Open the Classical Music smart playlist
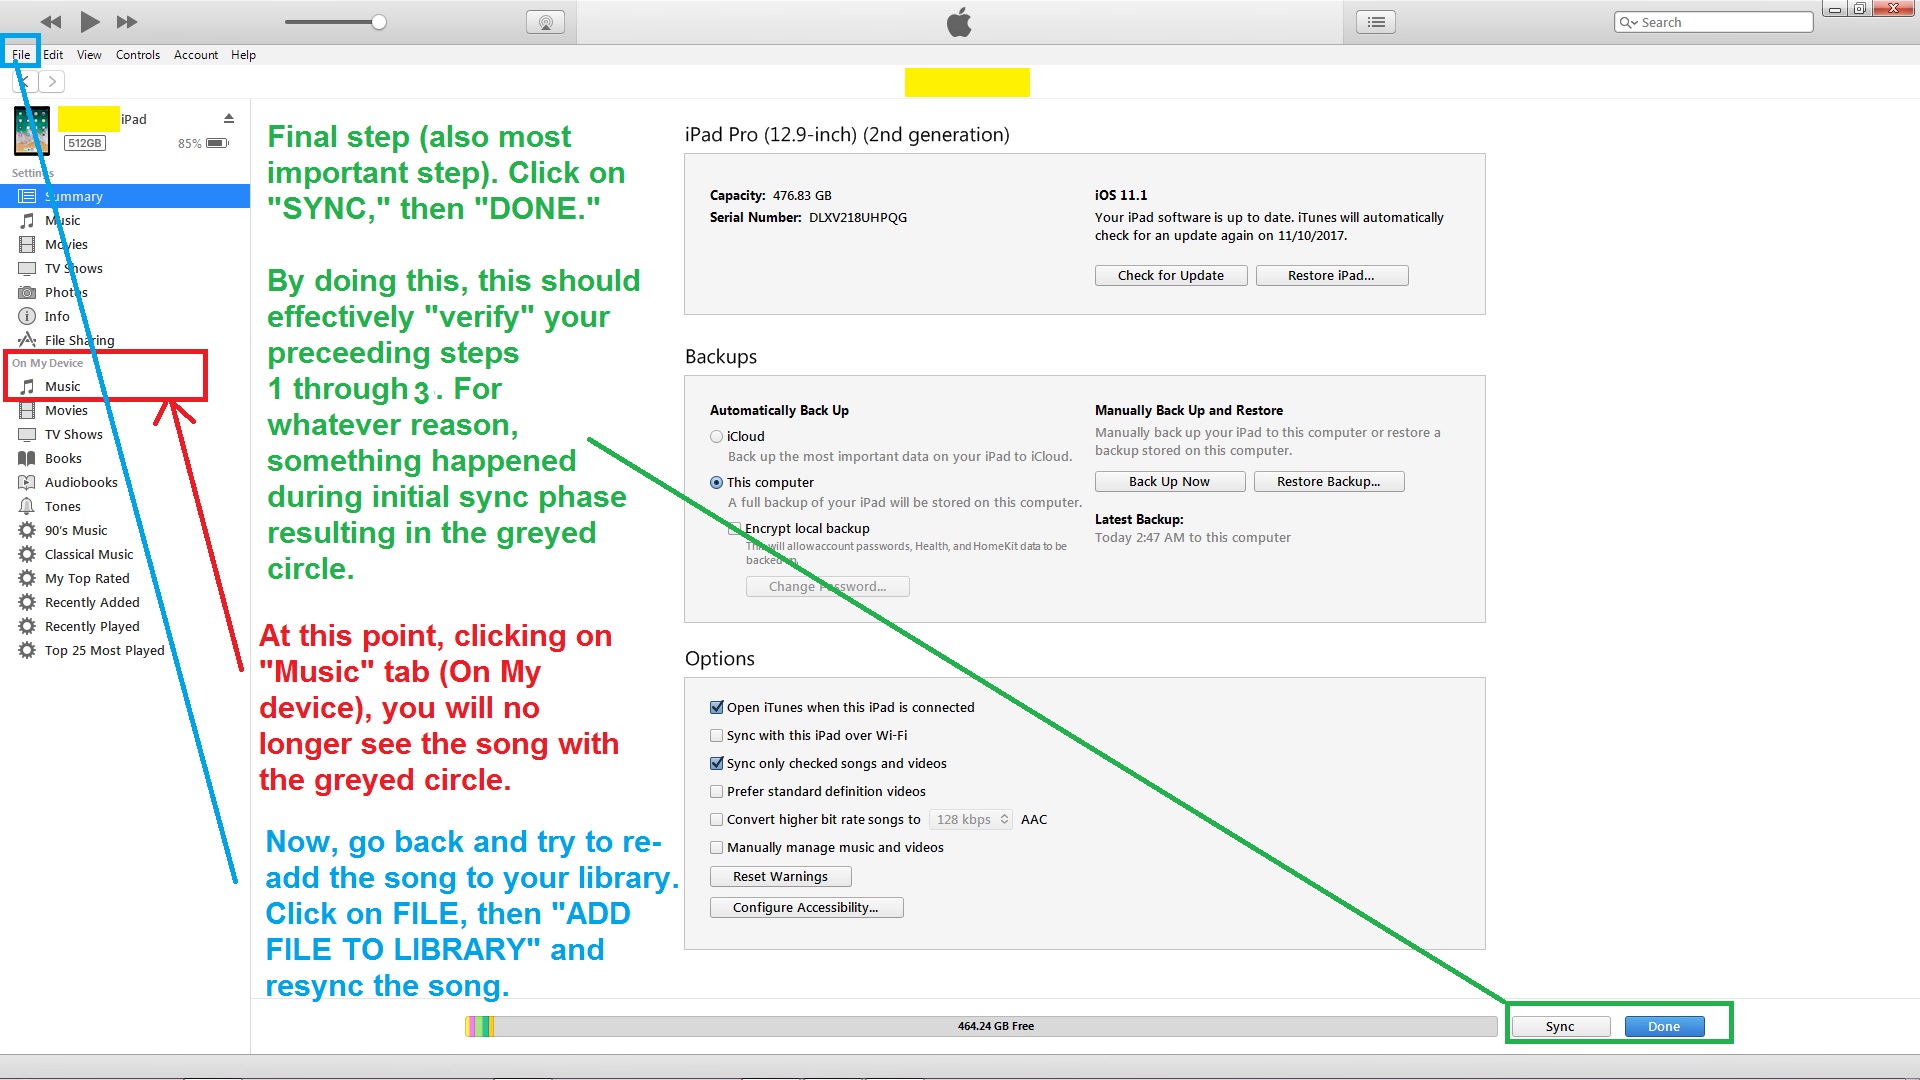This screenshot has width=1920, height=1080. (88, 554)
